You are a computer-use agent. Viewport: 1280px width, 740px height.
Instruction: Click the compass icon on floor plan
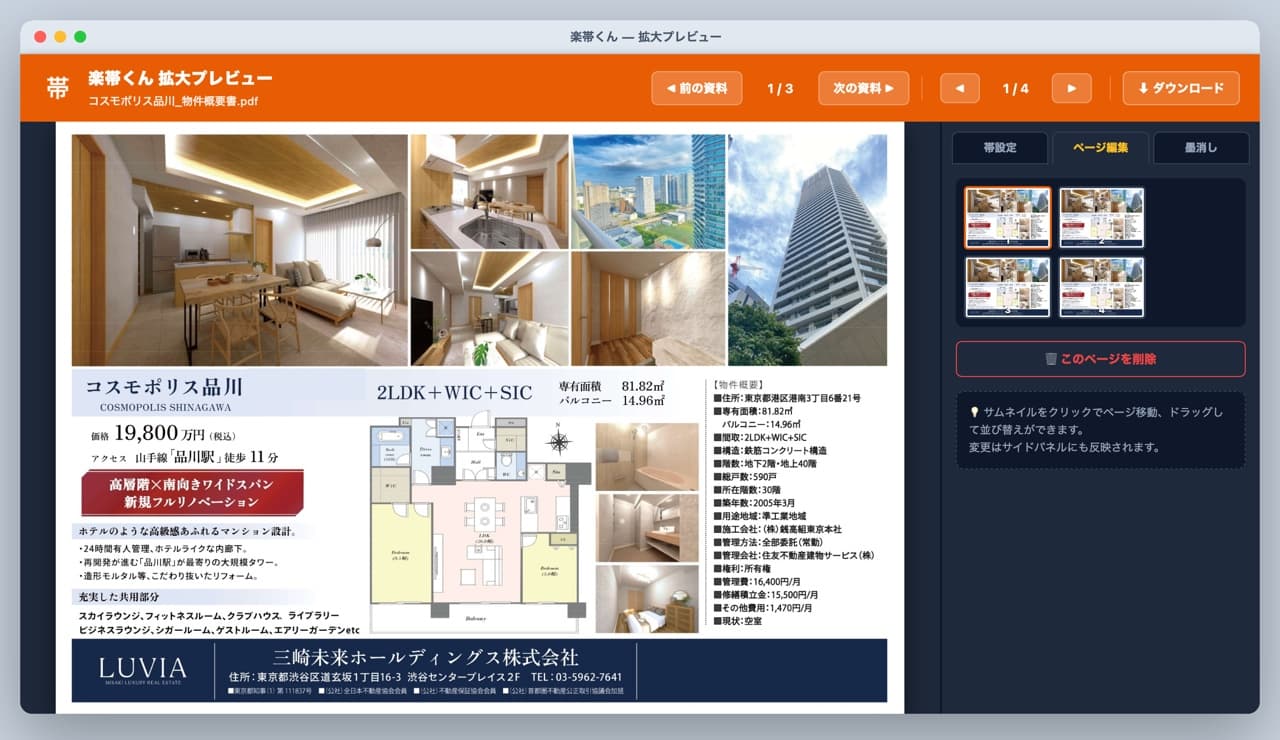click(x=560, y=442)
